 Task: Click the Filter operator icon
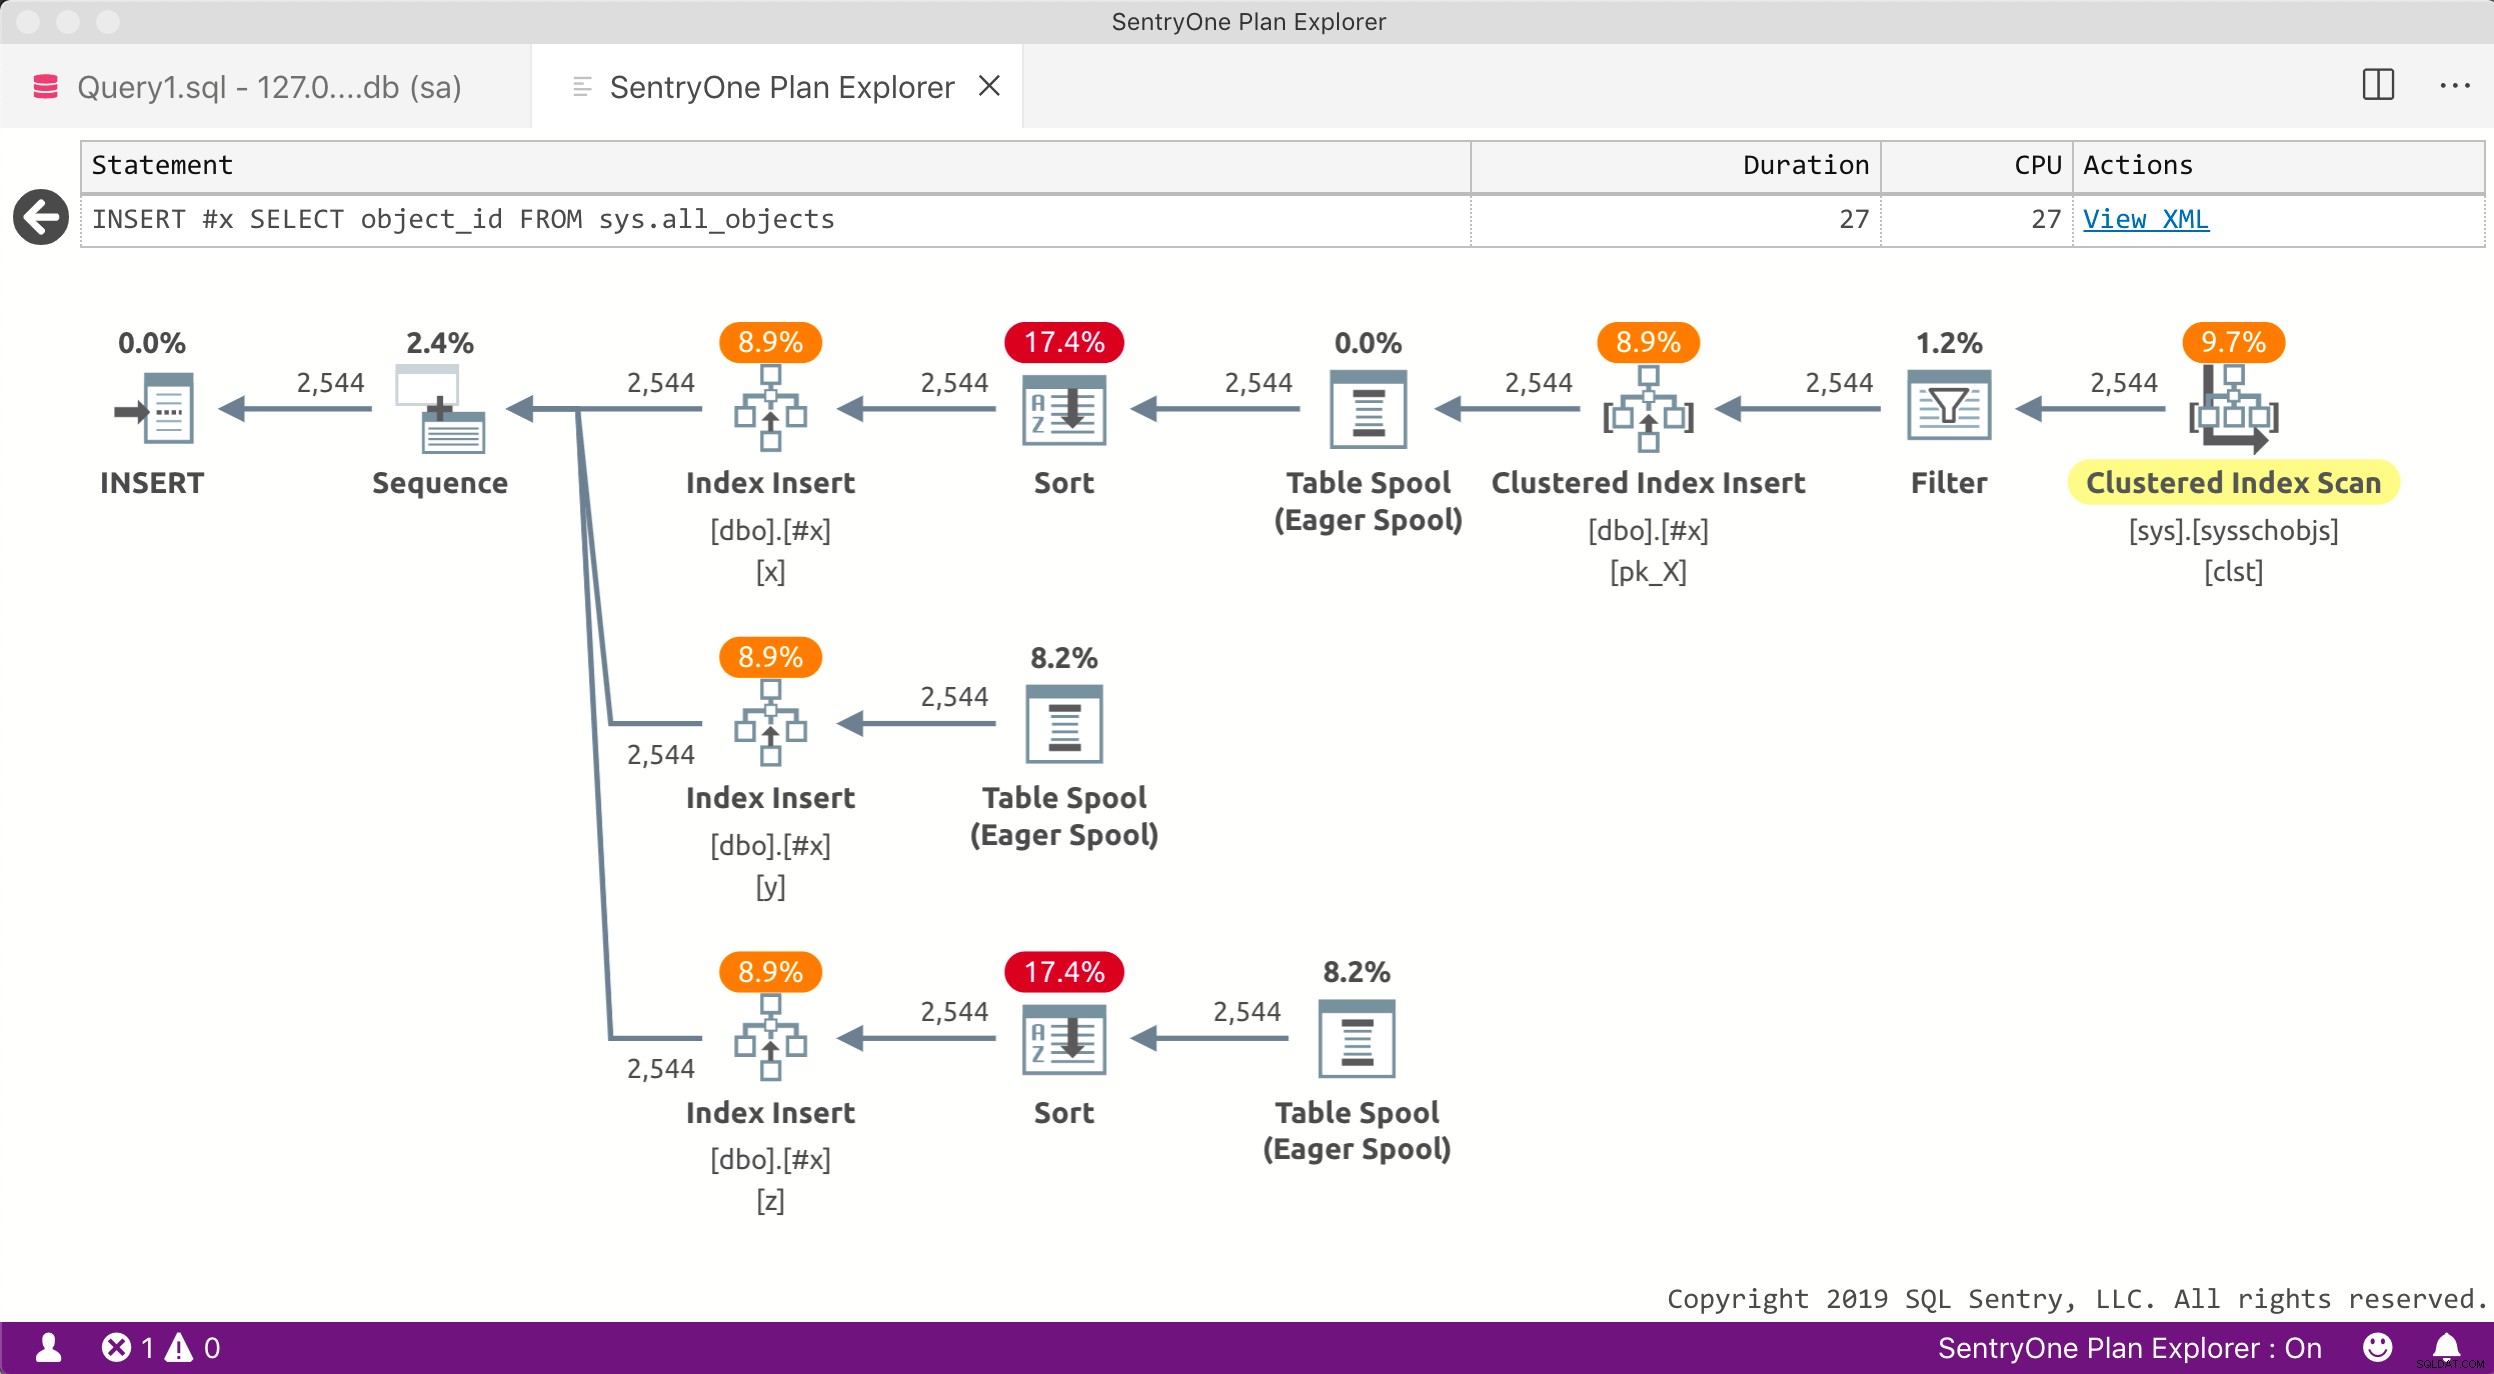(x=1949, y=405)
